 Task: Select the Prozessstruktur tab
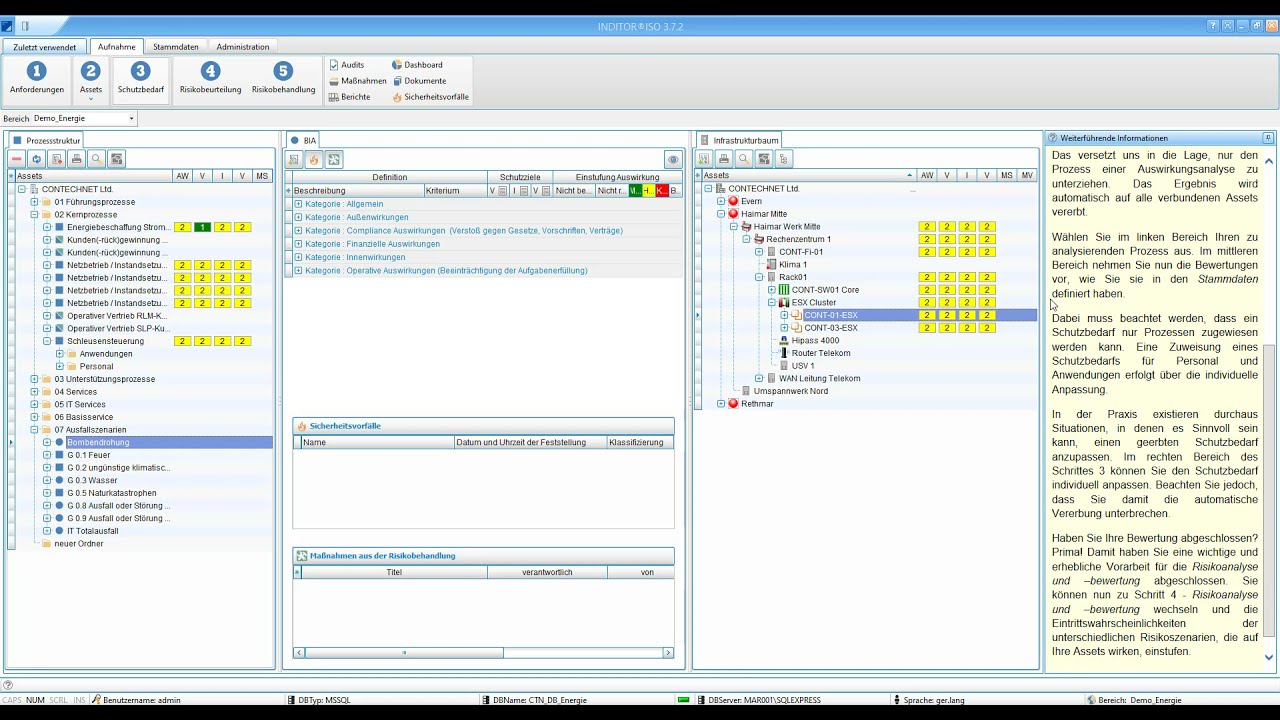pos(46,141)
